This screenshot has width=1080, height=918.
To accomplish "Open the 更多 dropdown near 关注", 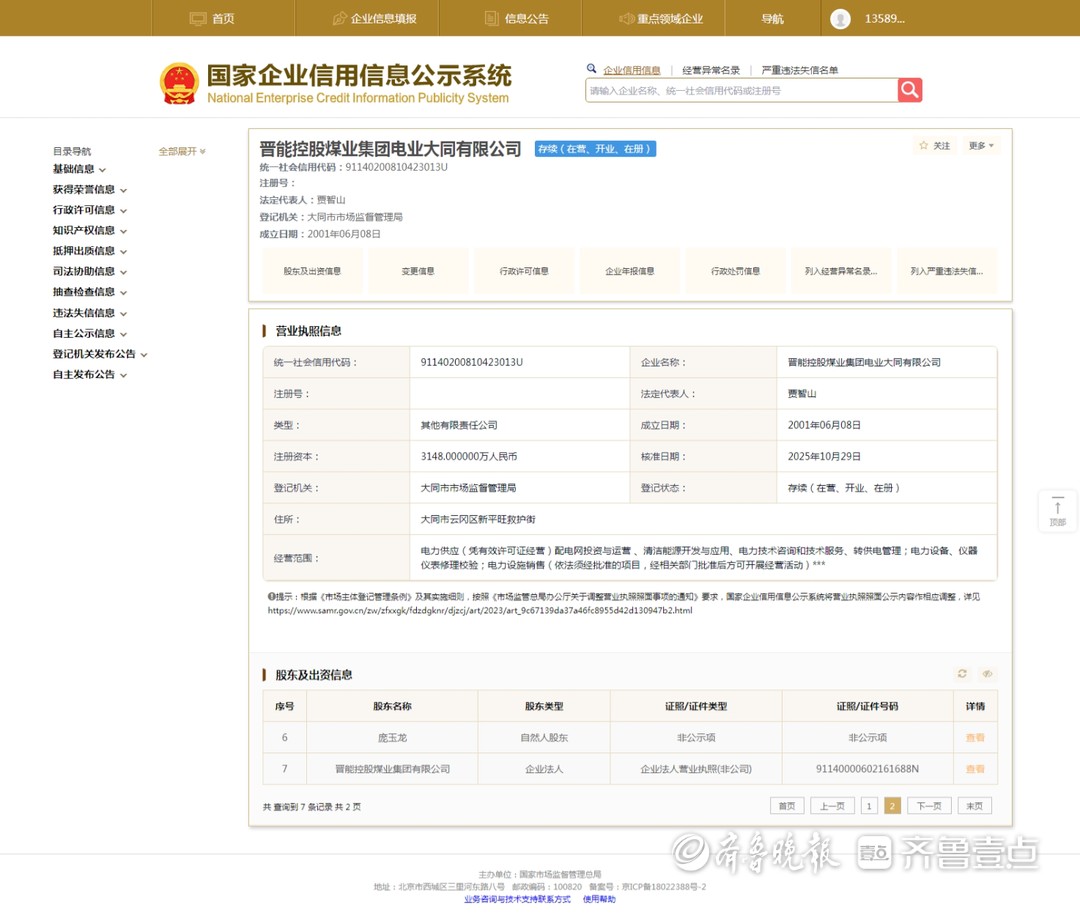I will [980, 145].
